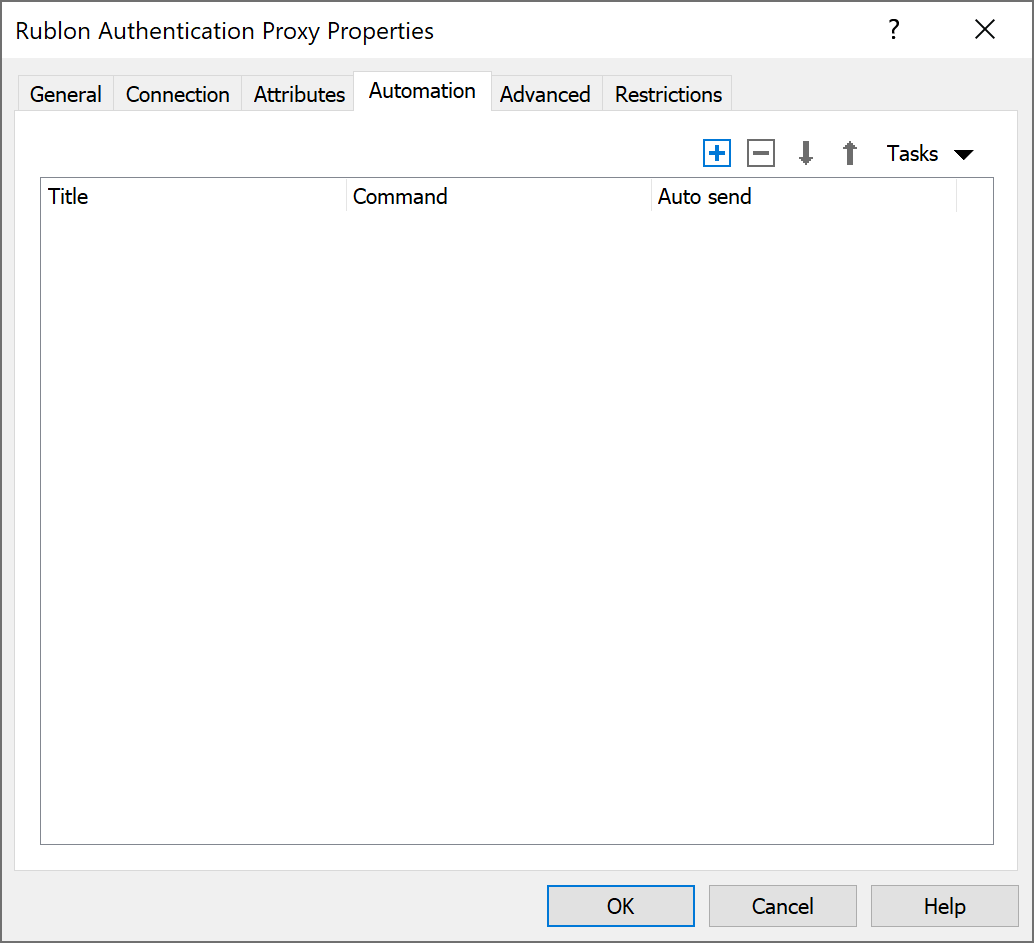Confirm with the OK button
Viewport: 1034px width, 943px height.
pos(620,906)
